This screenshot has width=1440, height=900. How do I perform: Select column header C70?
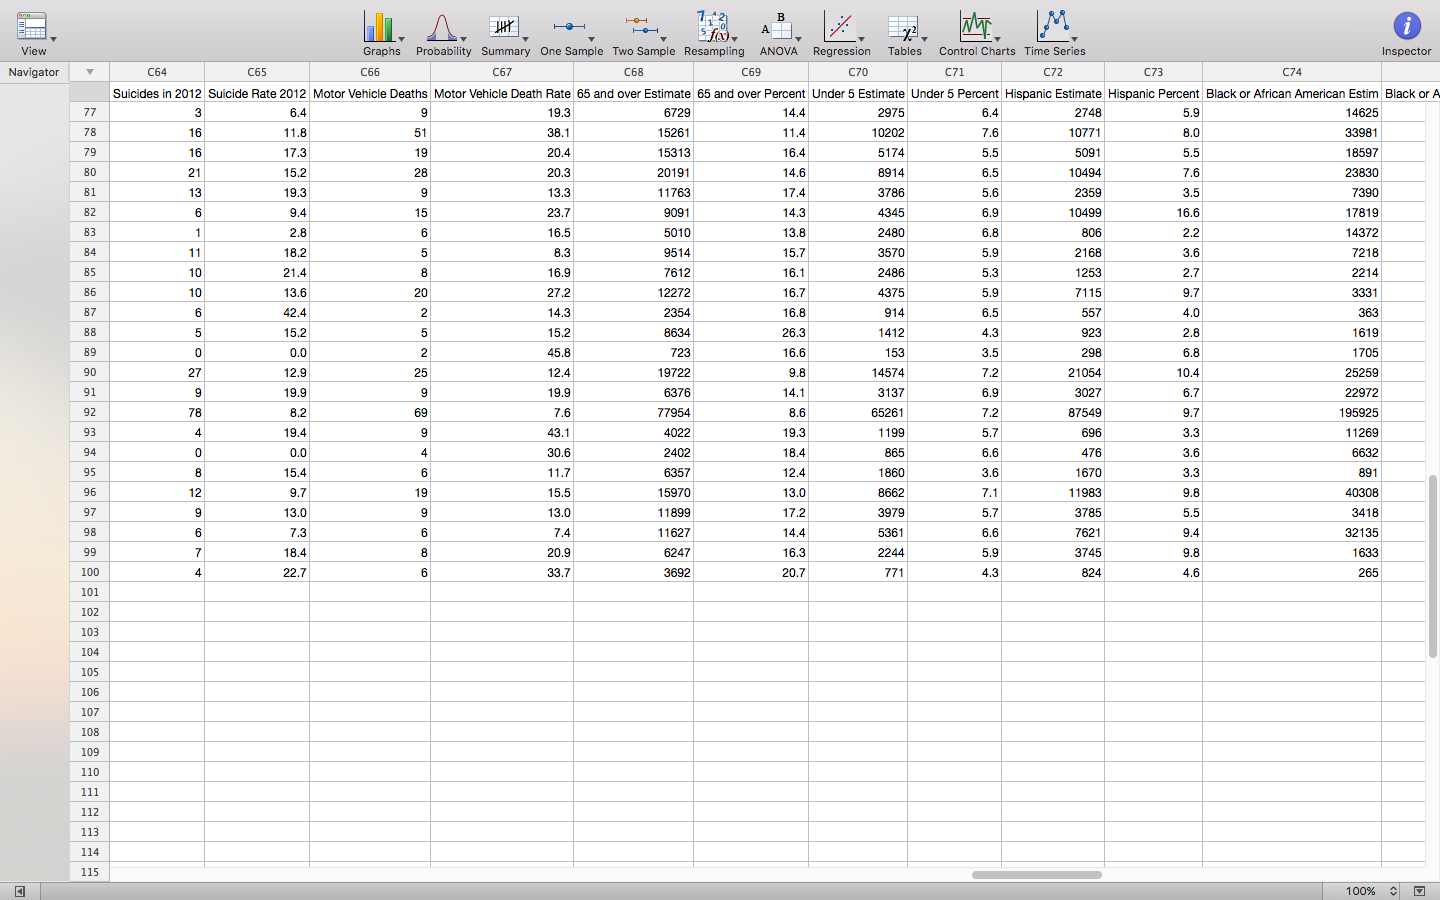pyautogui.click(x=858, y=72)
